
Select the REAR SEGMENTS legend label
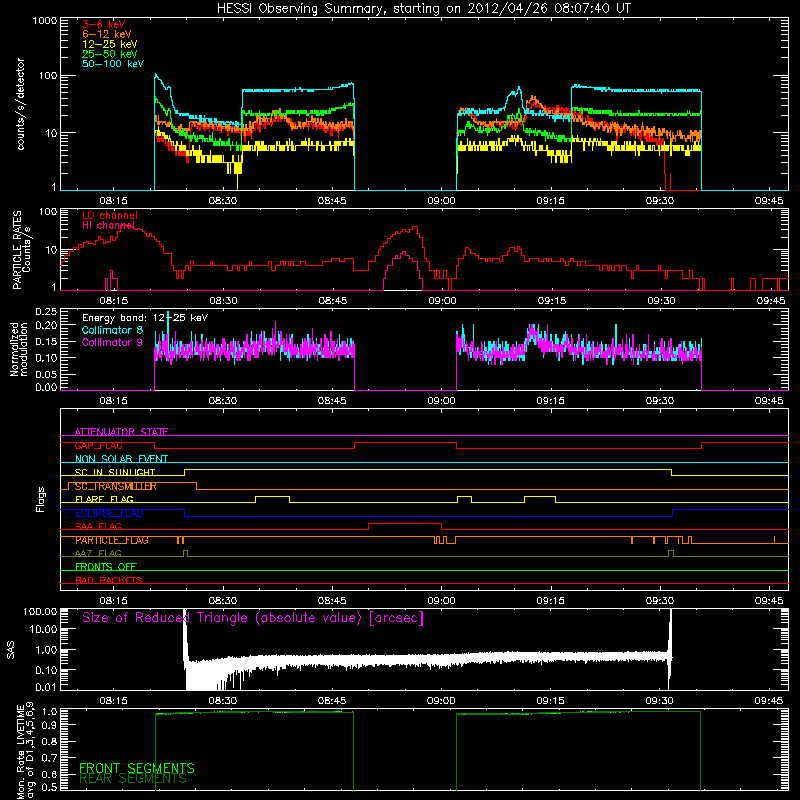pos(133,779)
